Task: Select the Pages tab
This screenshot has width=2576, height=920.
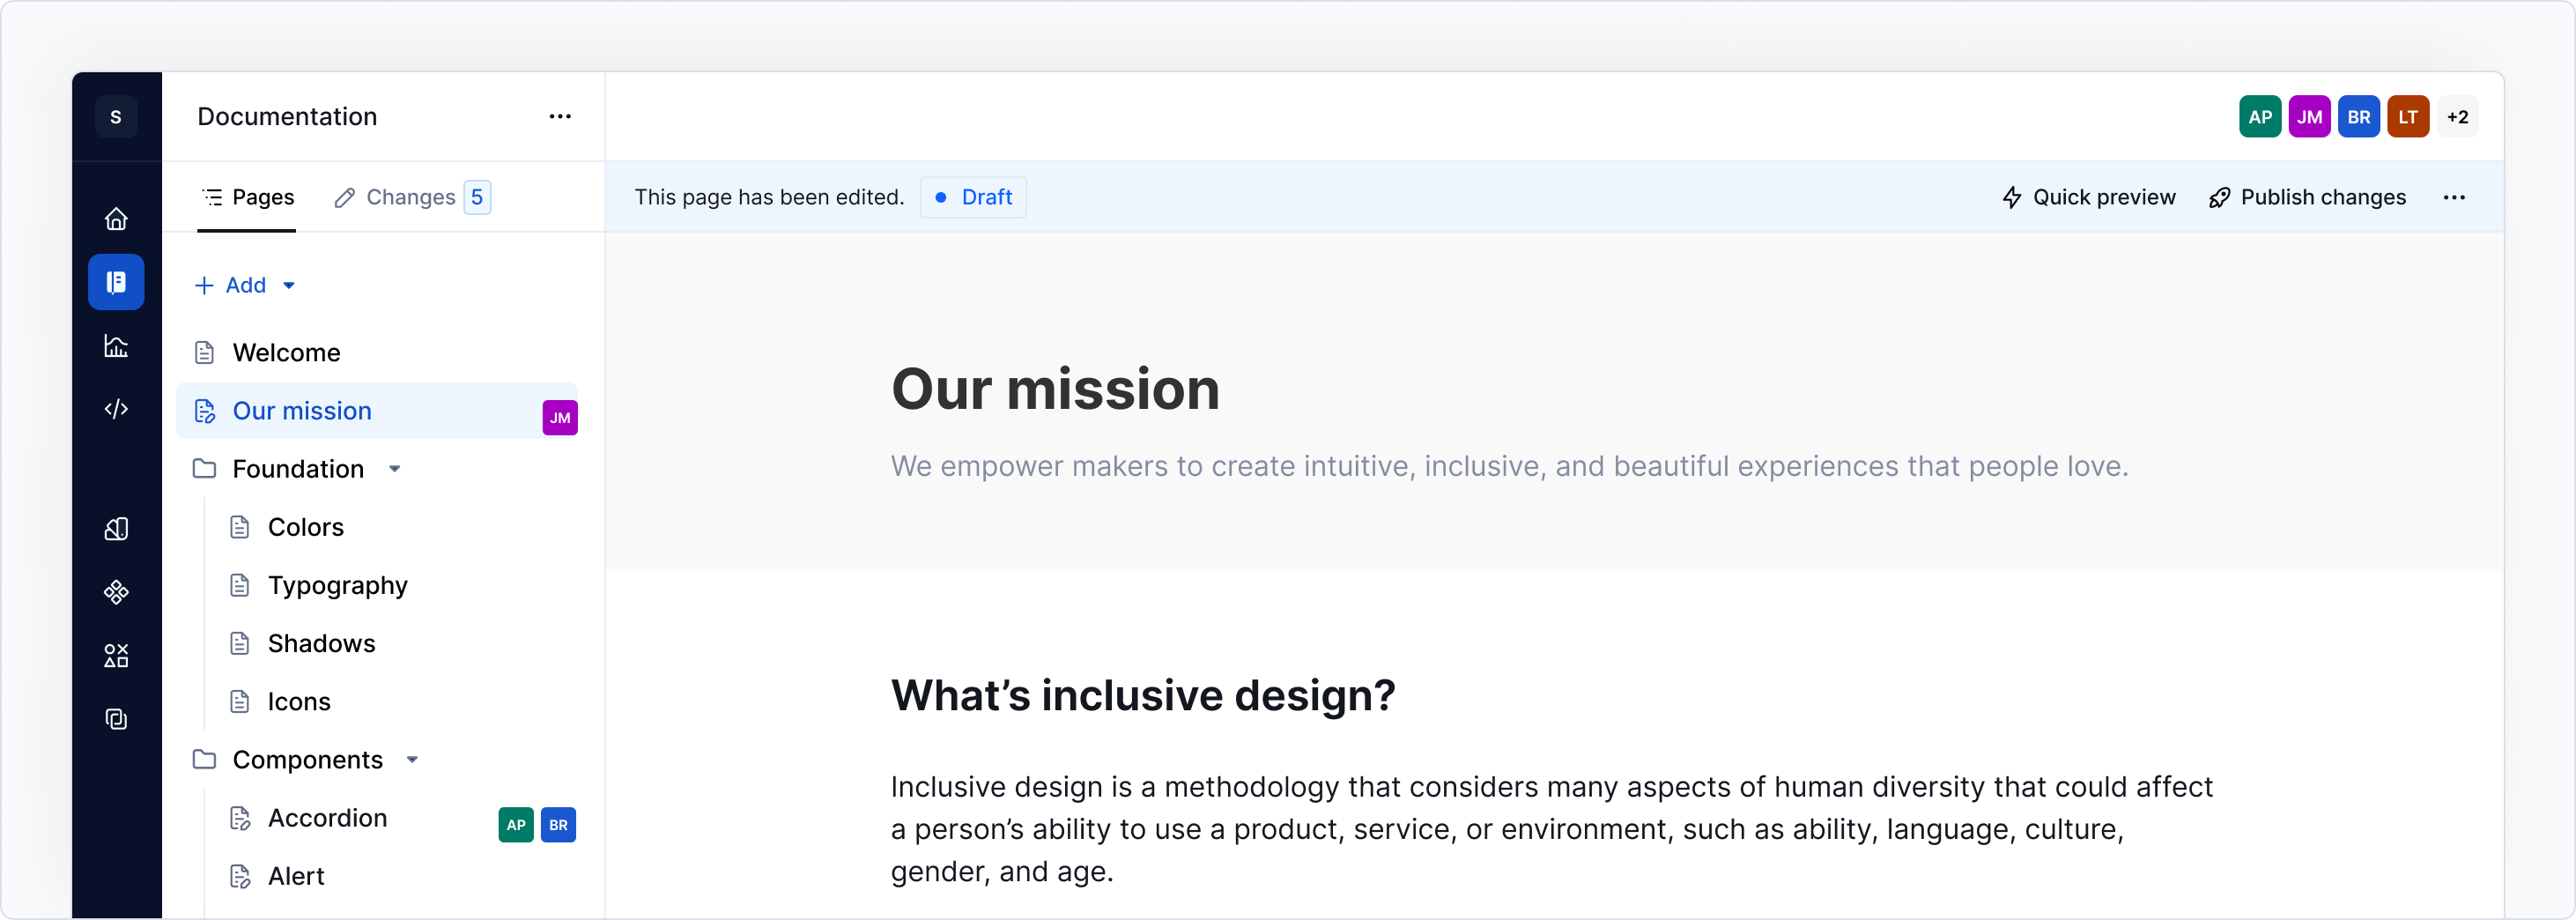Action: click(249, 197)
